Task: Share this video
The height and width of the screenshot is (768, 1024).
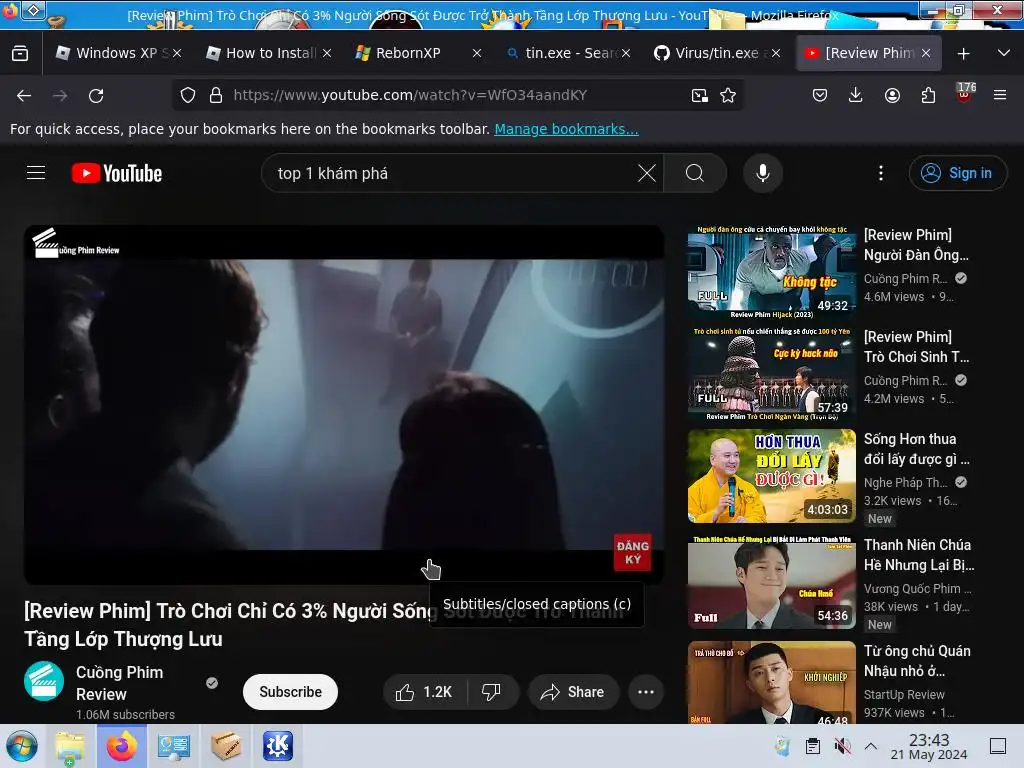Action: pyautogui.click(x=573, y=692)
